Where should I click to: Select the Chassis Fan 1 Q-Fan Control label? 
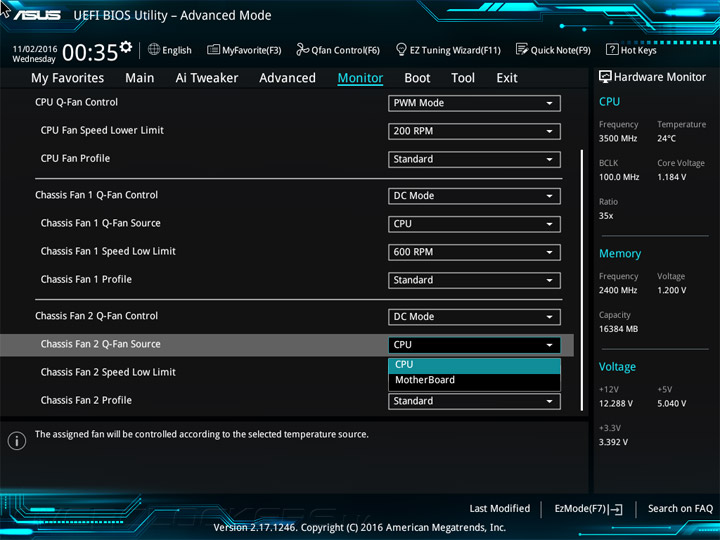pos(96,195)
